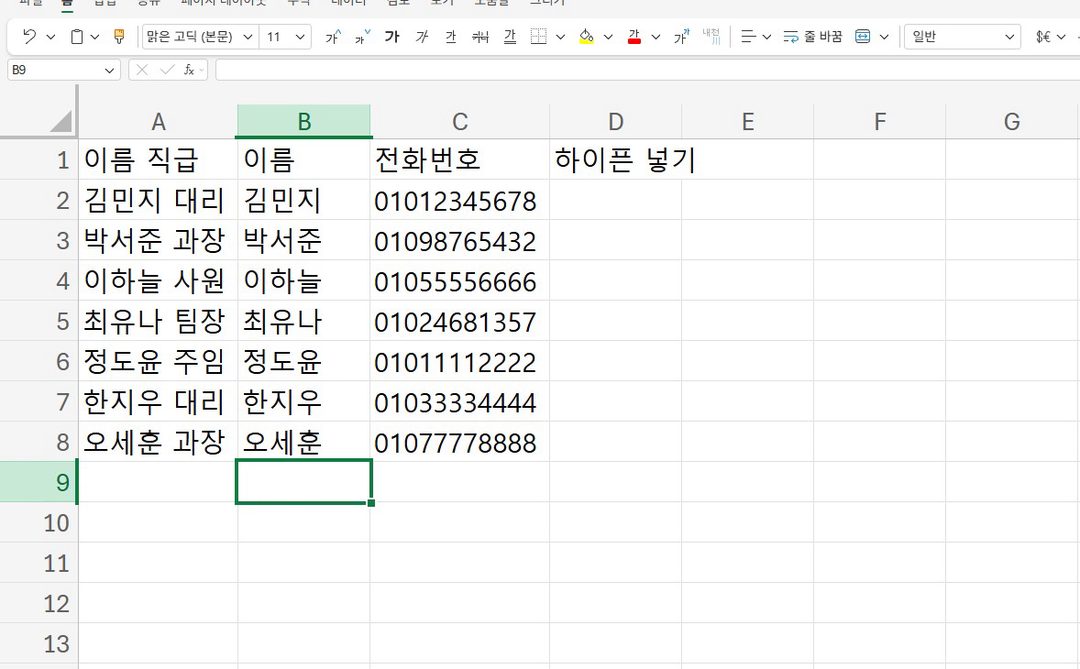Toggle double underline formatting
Screen dimensions: 1080x669
510,37
